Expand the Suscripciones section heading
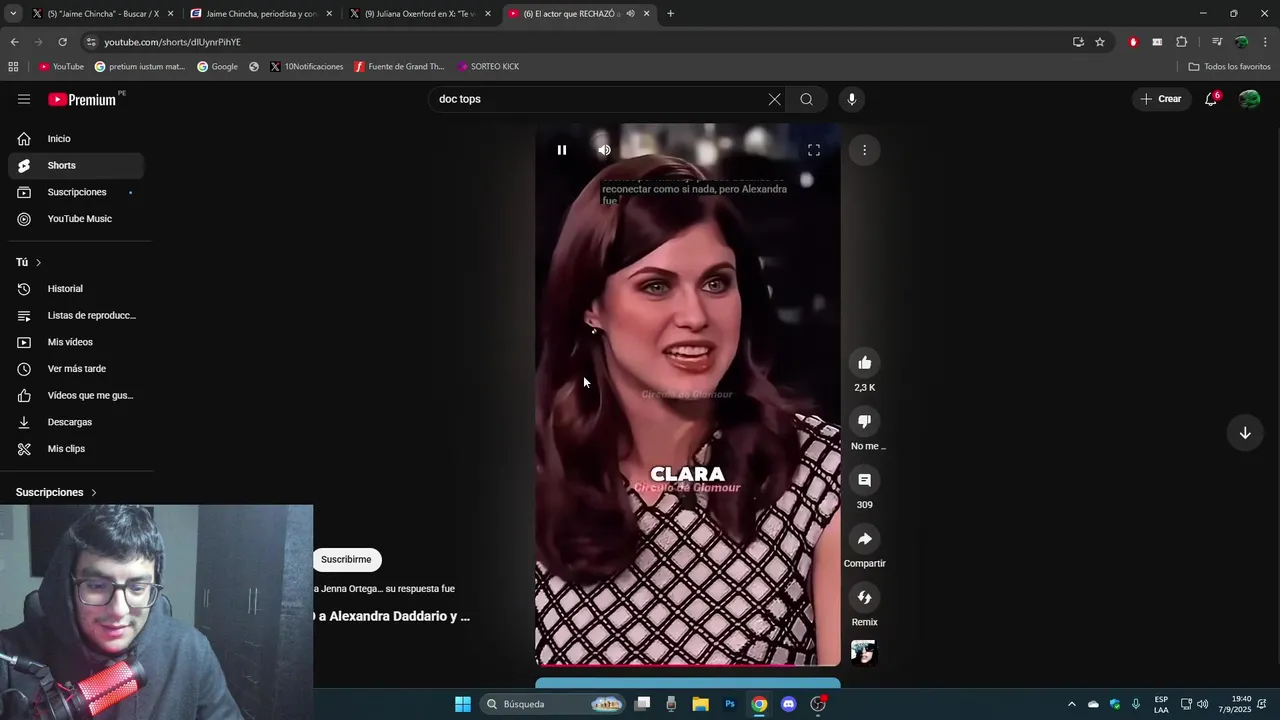This screenshot has width=1280, height=720. point(56,493)
